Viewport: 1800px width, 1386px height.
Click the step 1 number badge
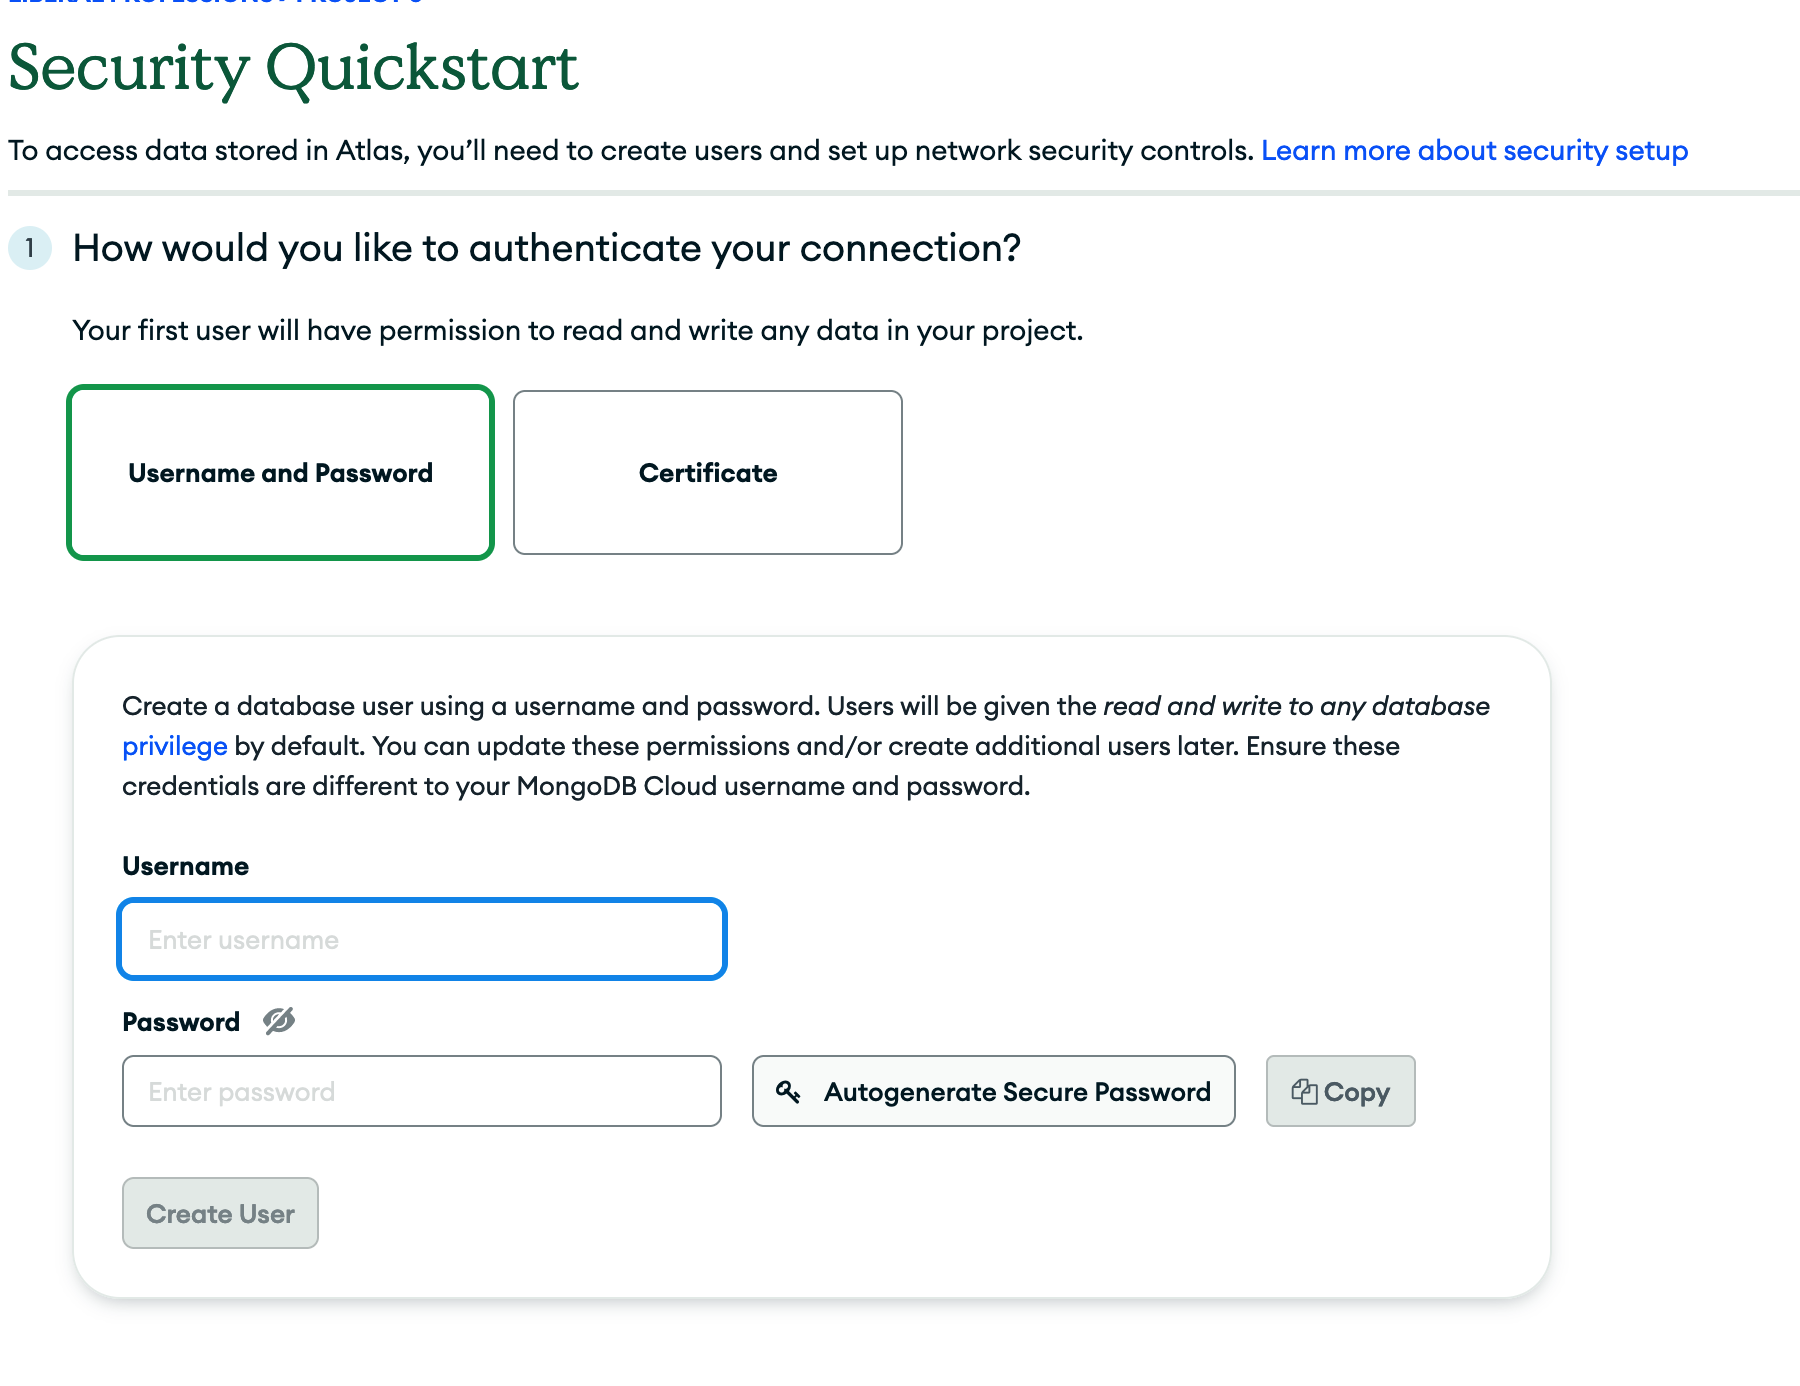point(30,248)
